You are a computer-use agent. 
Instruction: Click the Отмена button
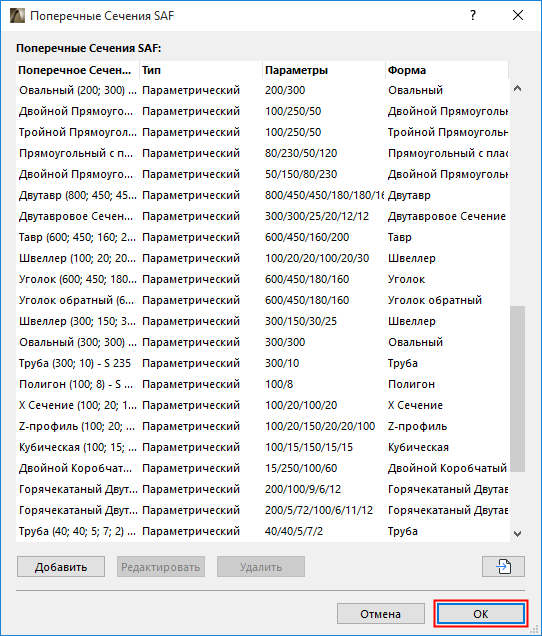tap(381, 614)
